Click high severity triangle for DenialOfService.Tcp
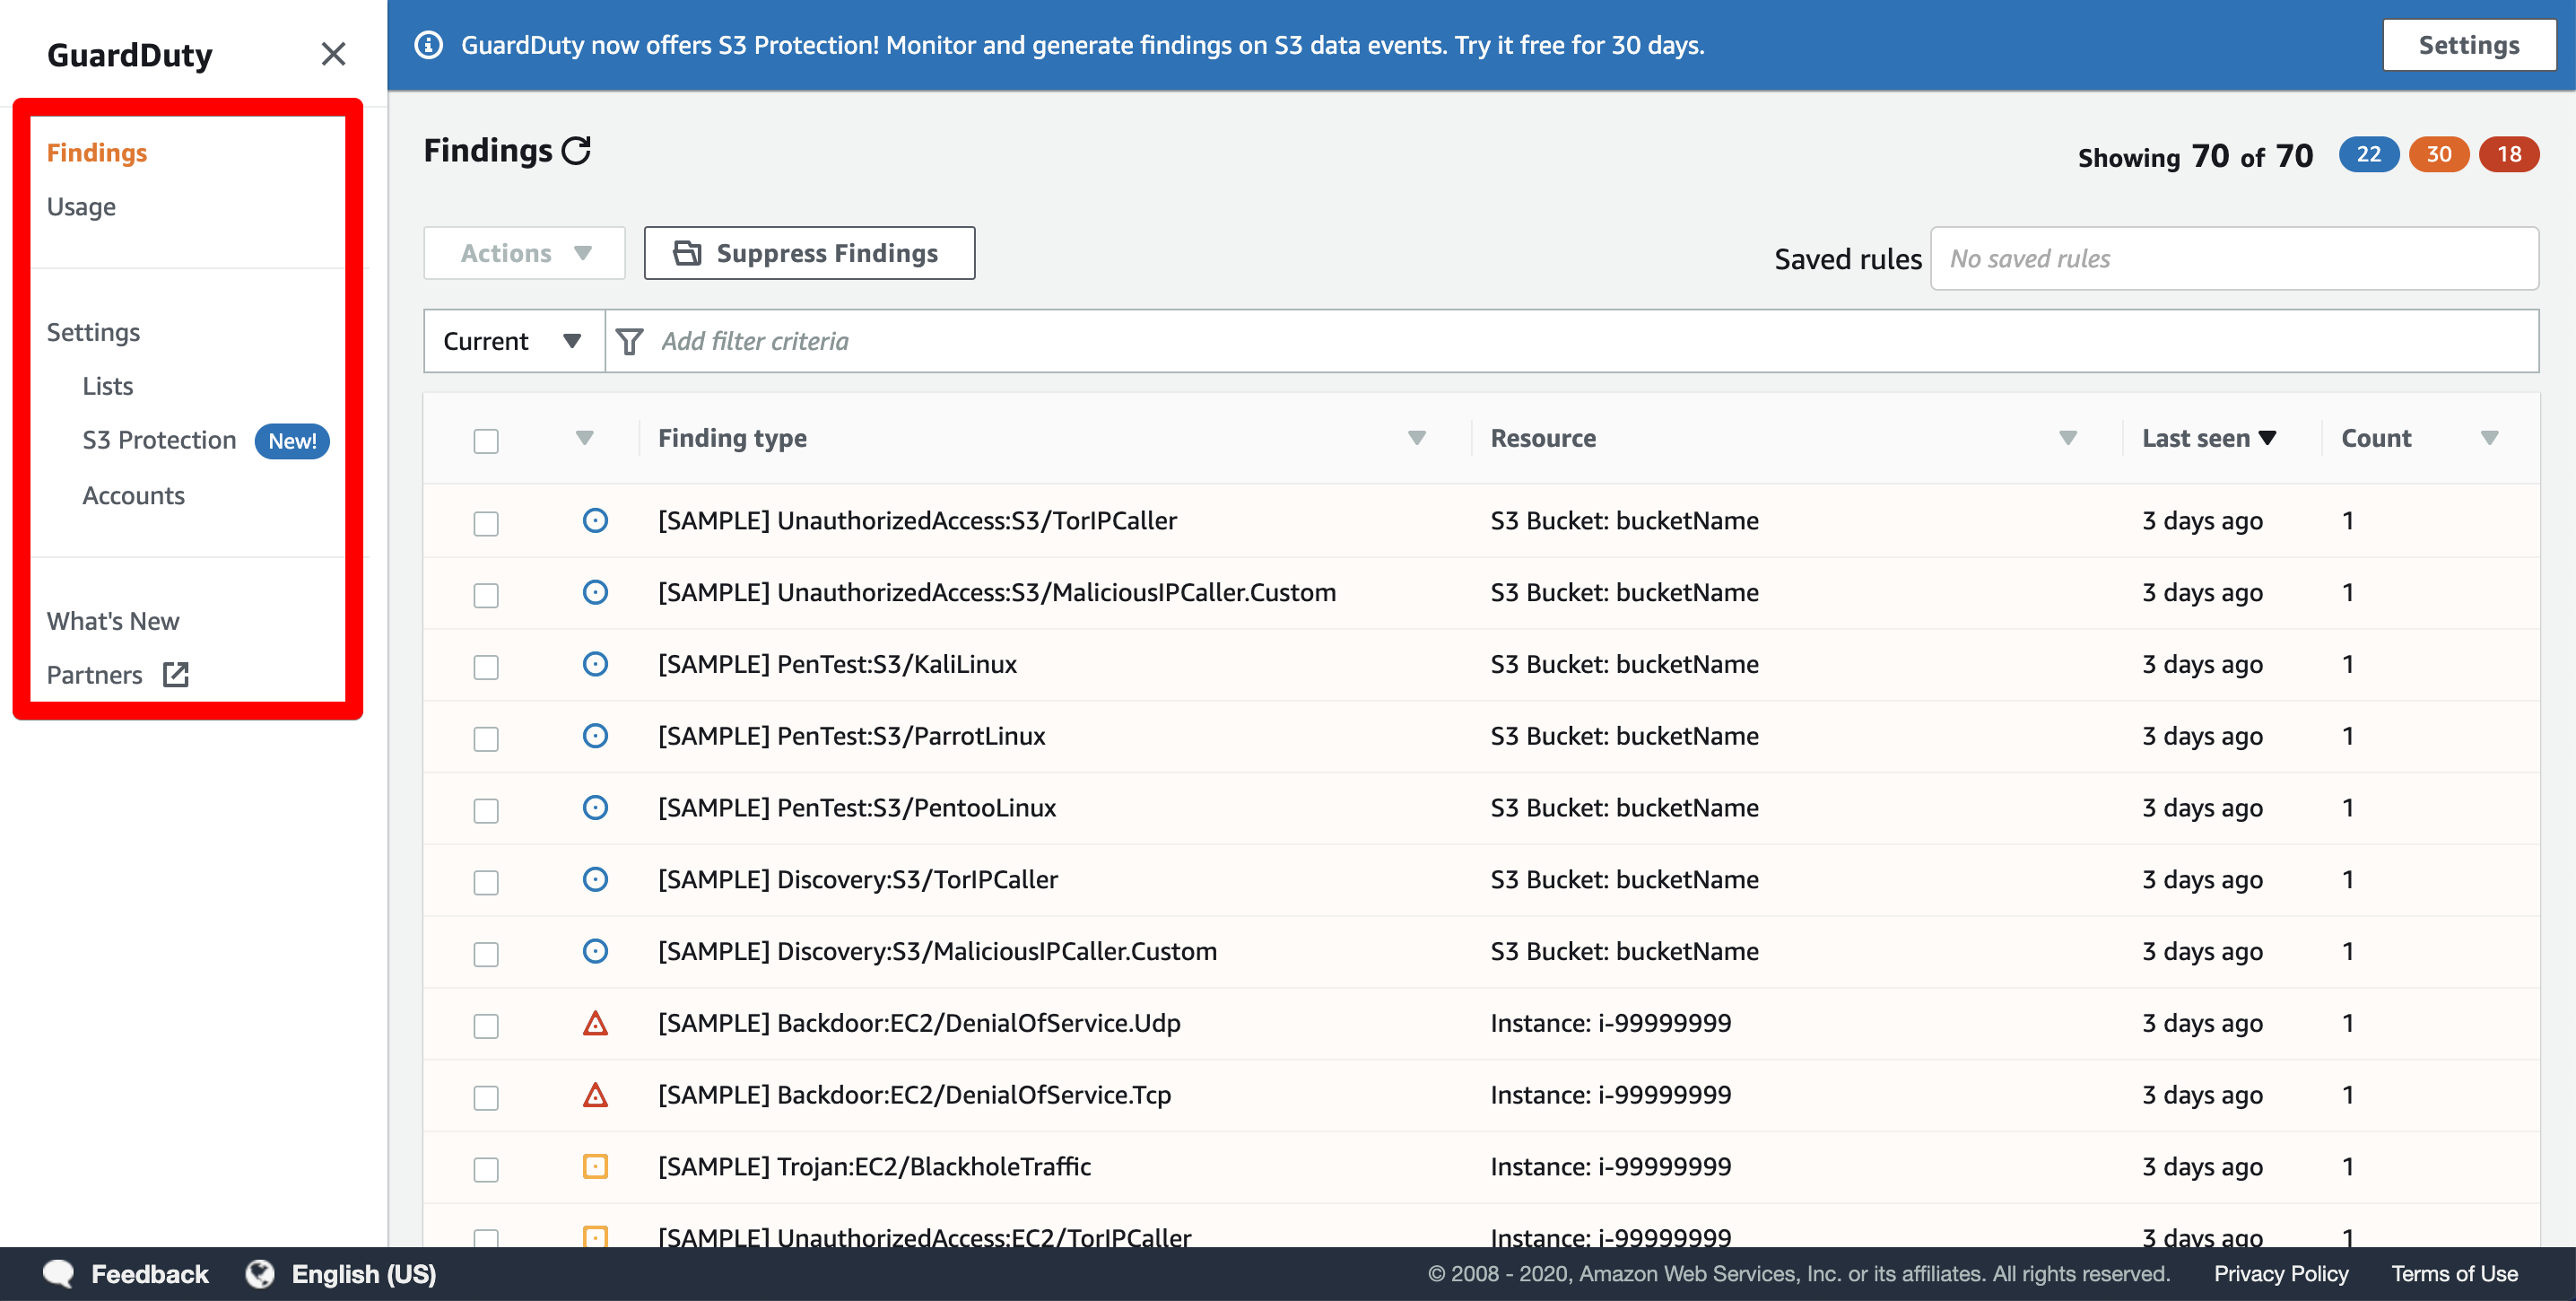This screenshot has height=1301, width=2576. pyautogui.click(x=595, y=1095)
